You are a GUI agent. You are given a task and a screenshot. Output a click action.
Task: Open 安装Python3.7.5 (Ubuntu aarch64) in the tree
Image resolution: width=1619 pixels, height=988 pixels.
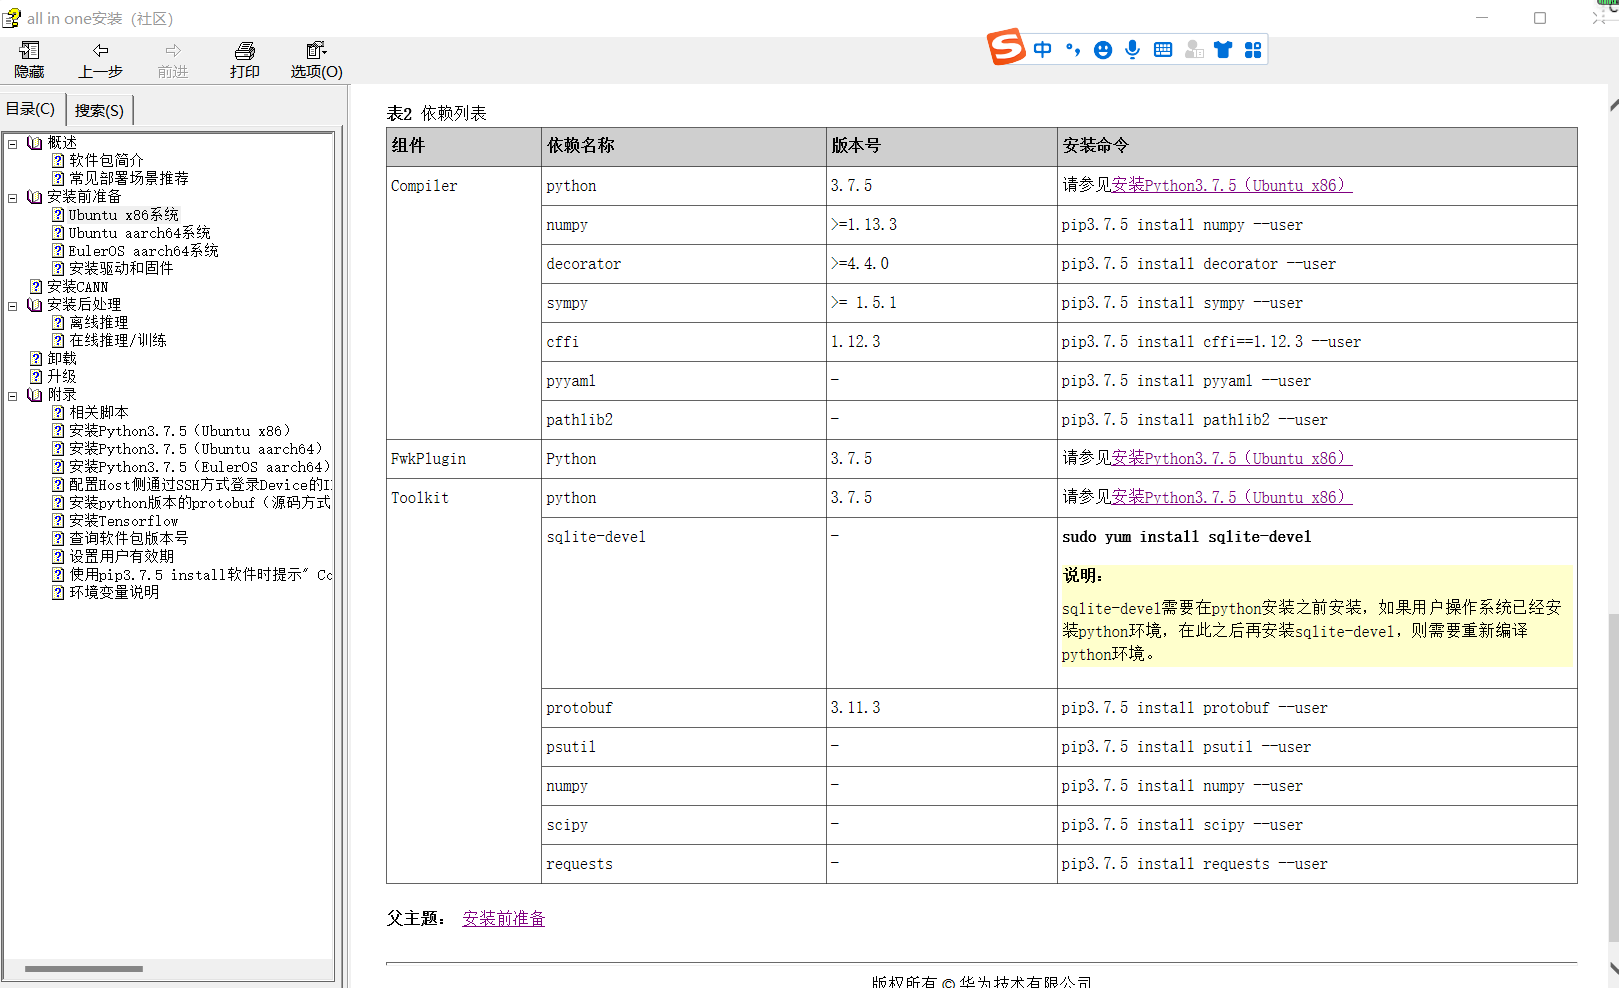(196, 448)
